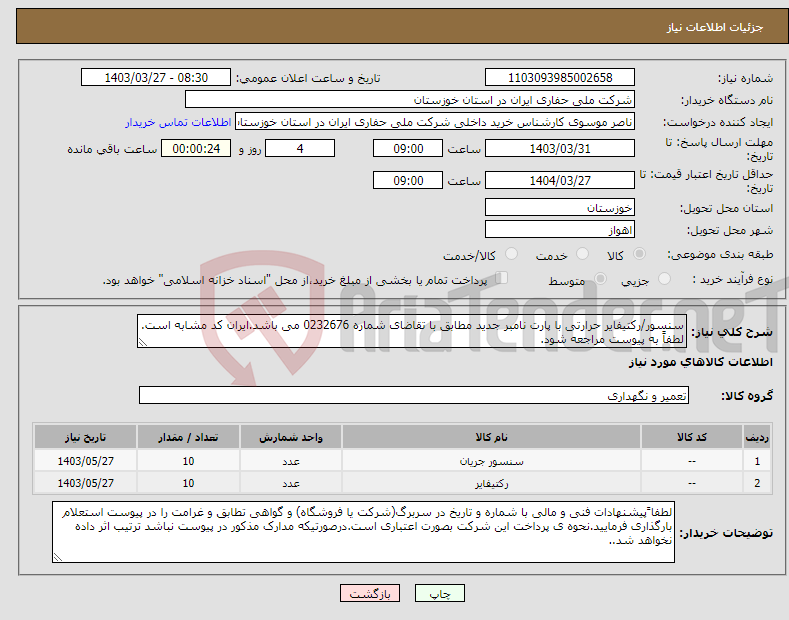This screenshot has width=789, height=620.
Task: Click the resize handle of description text area
Action: coord(143,343)
